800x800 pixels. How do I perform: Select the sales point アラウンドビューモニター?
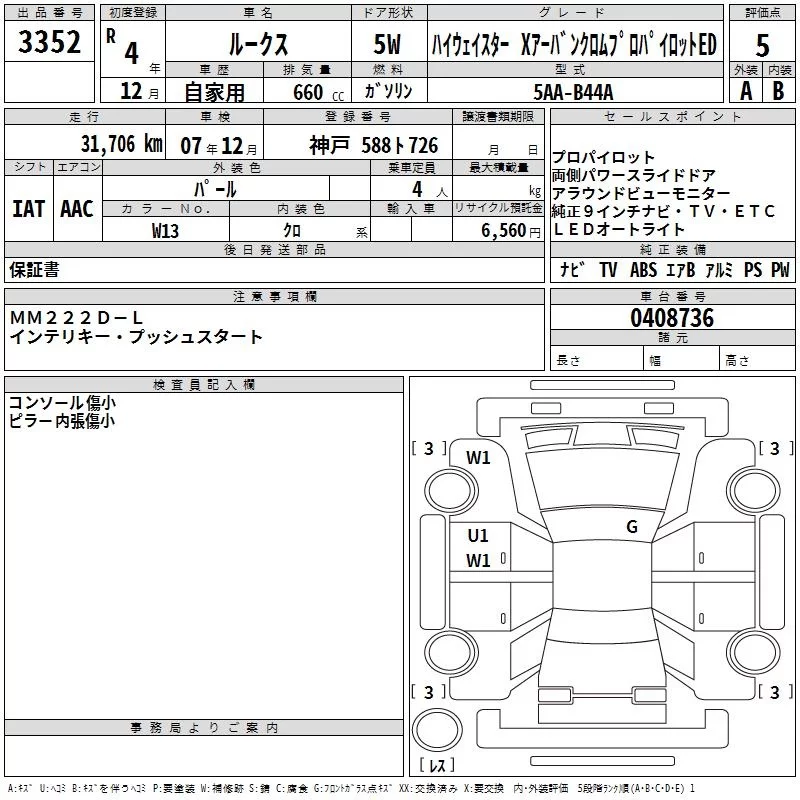click(641, 193)
